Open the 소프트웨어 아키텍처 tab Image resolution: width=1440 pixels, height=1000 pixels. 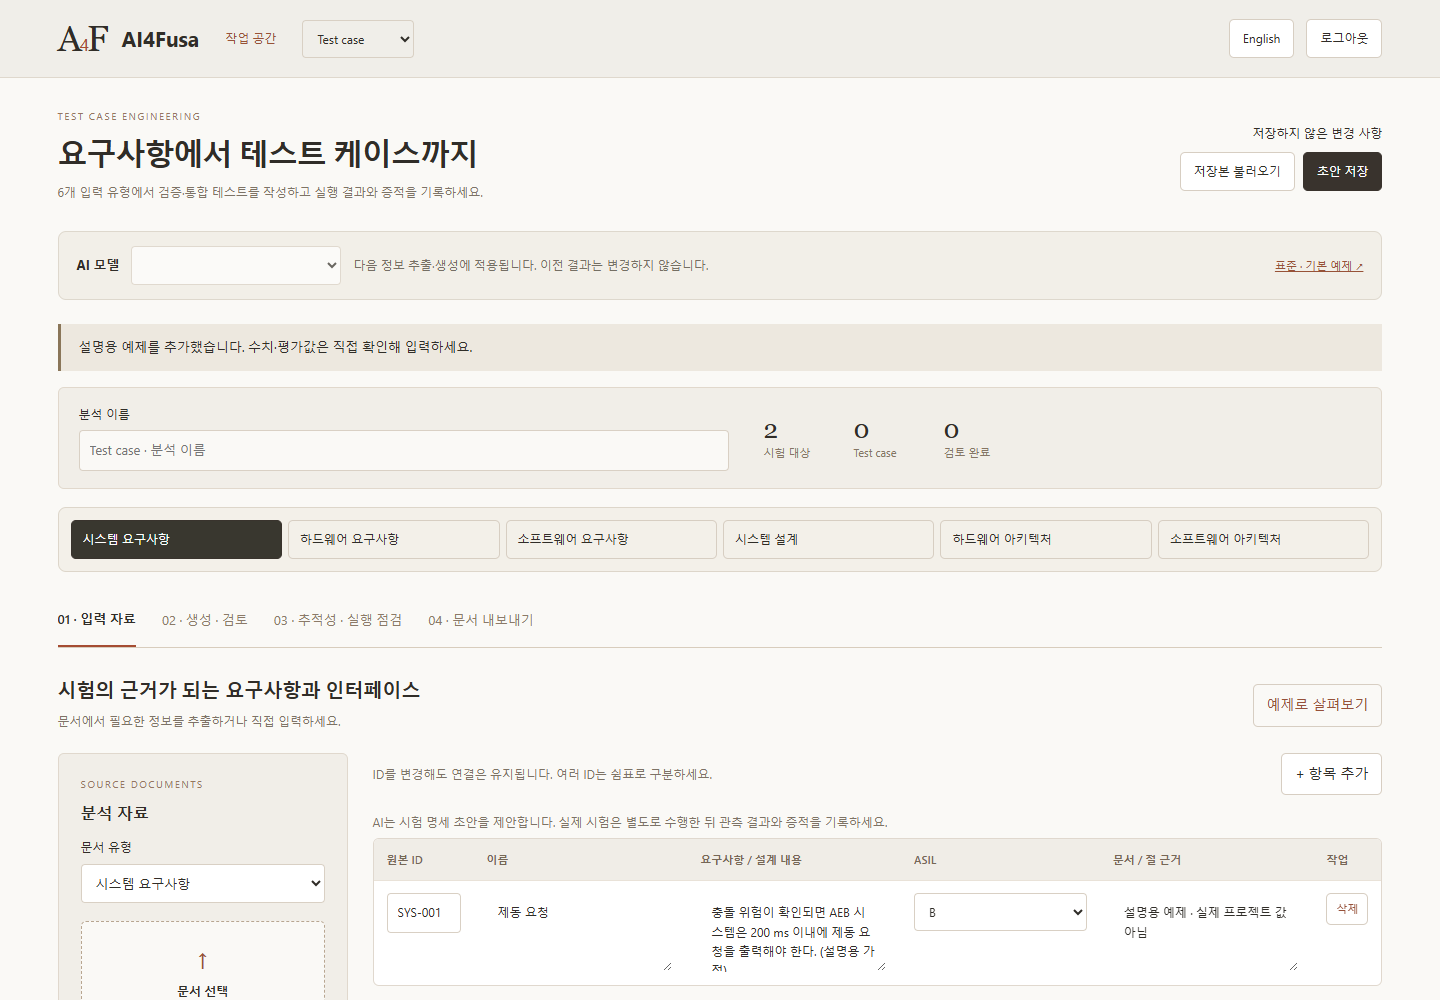(x=1263, y=539)
